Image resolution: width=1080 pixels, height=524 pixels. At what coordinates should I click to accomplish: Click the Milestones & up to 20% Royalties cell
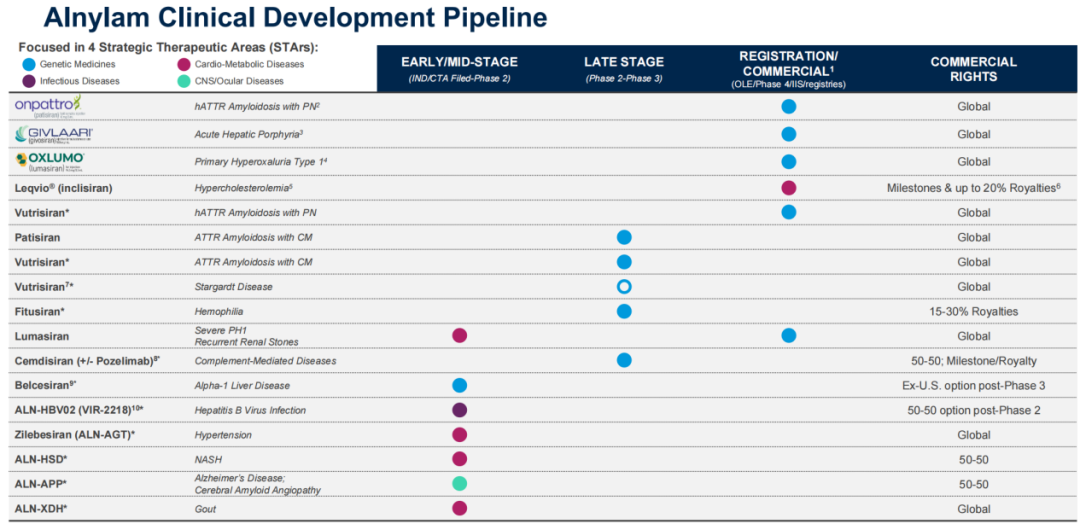pyautogui.click(x=974, y=188)
